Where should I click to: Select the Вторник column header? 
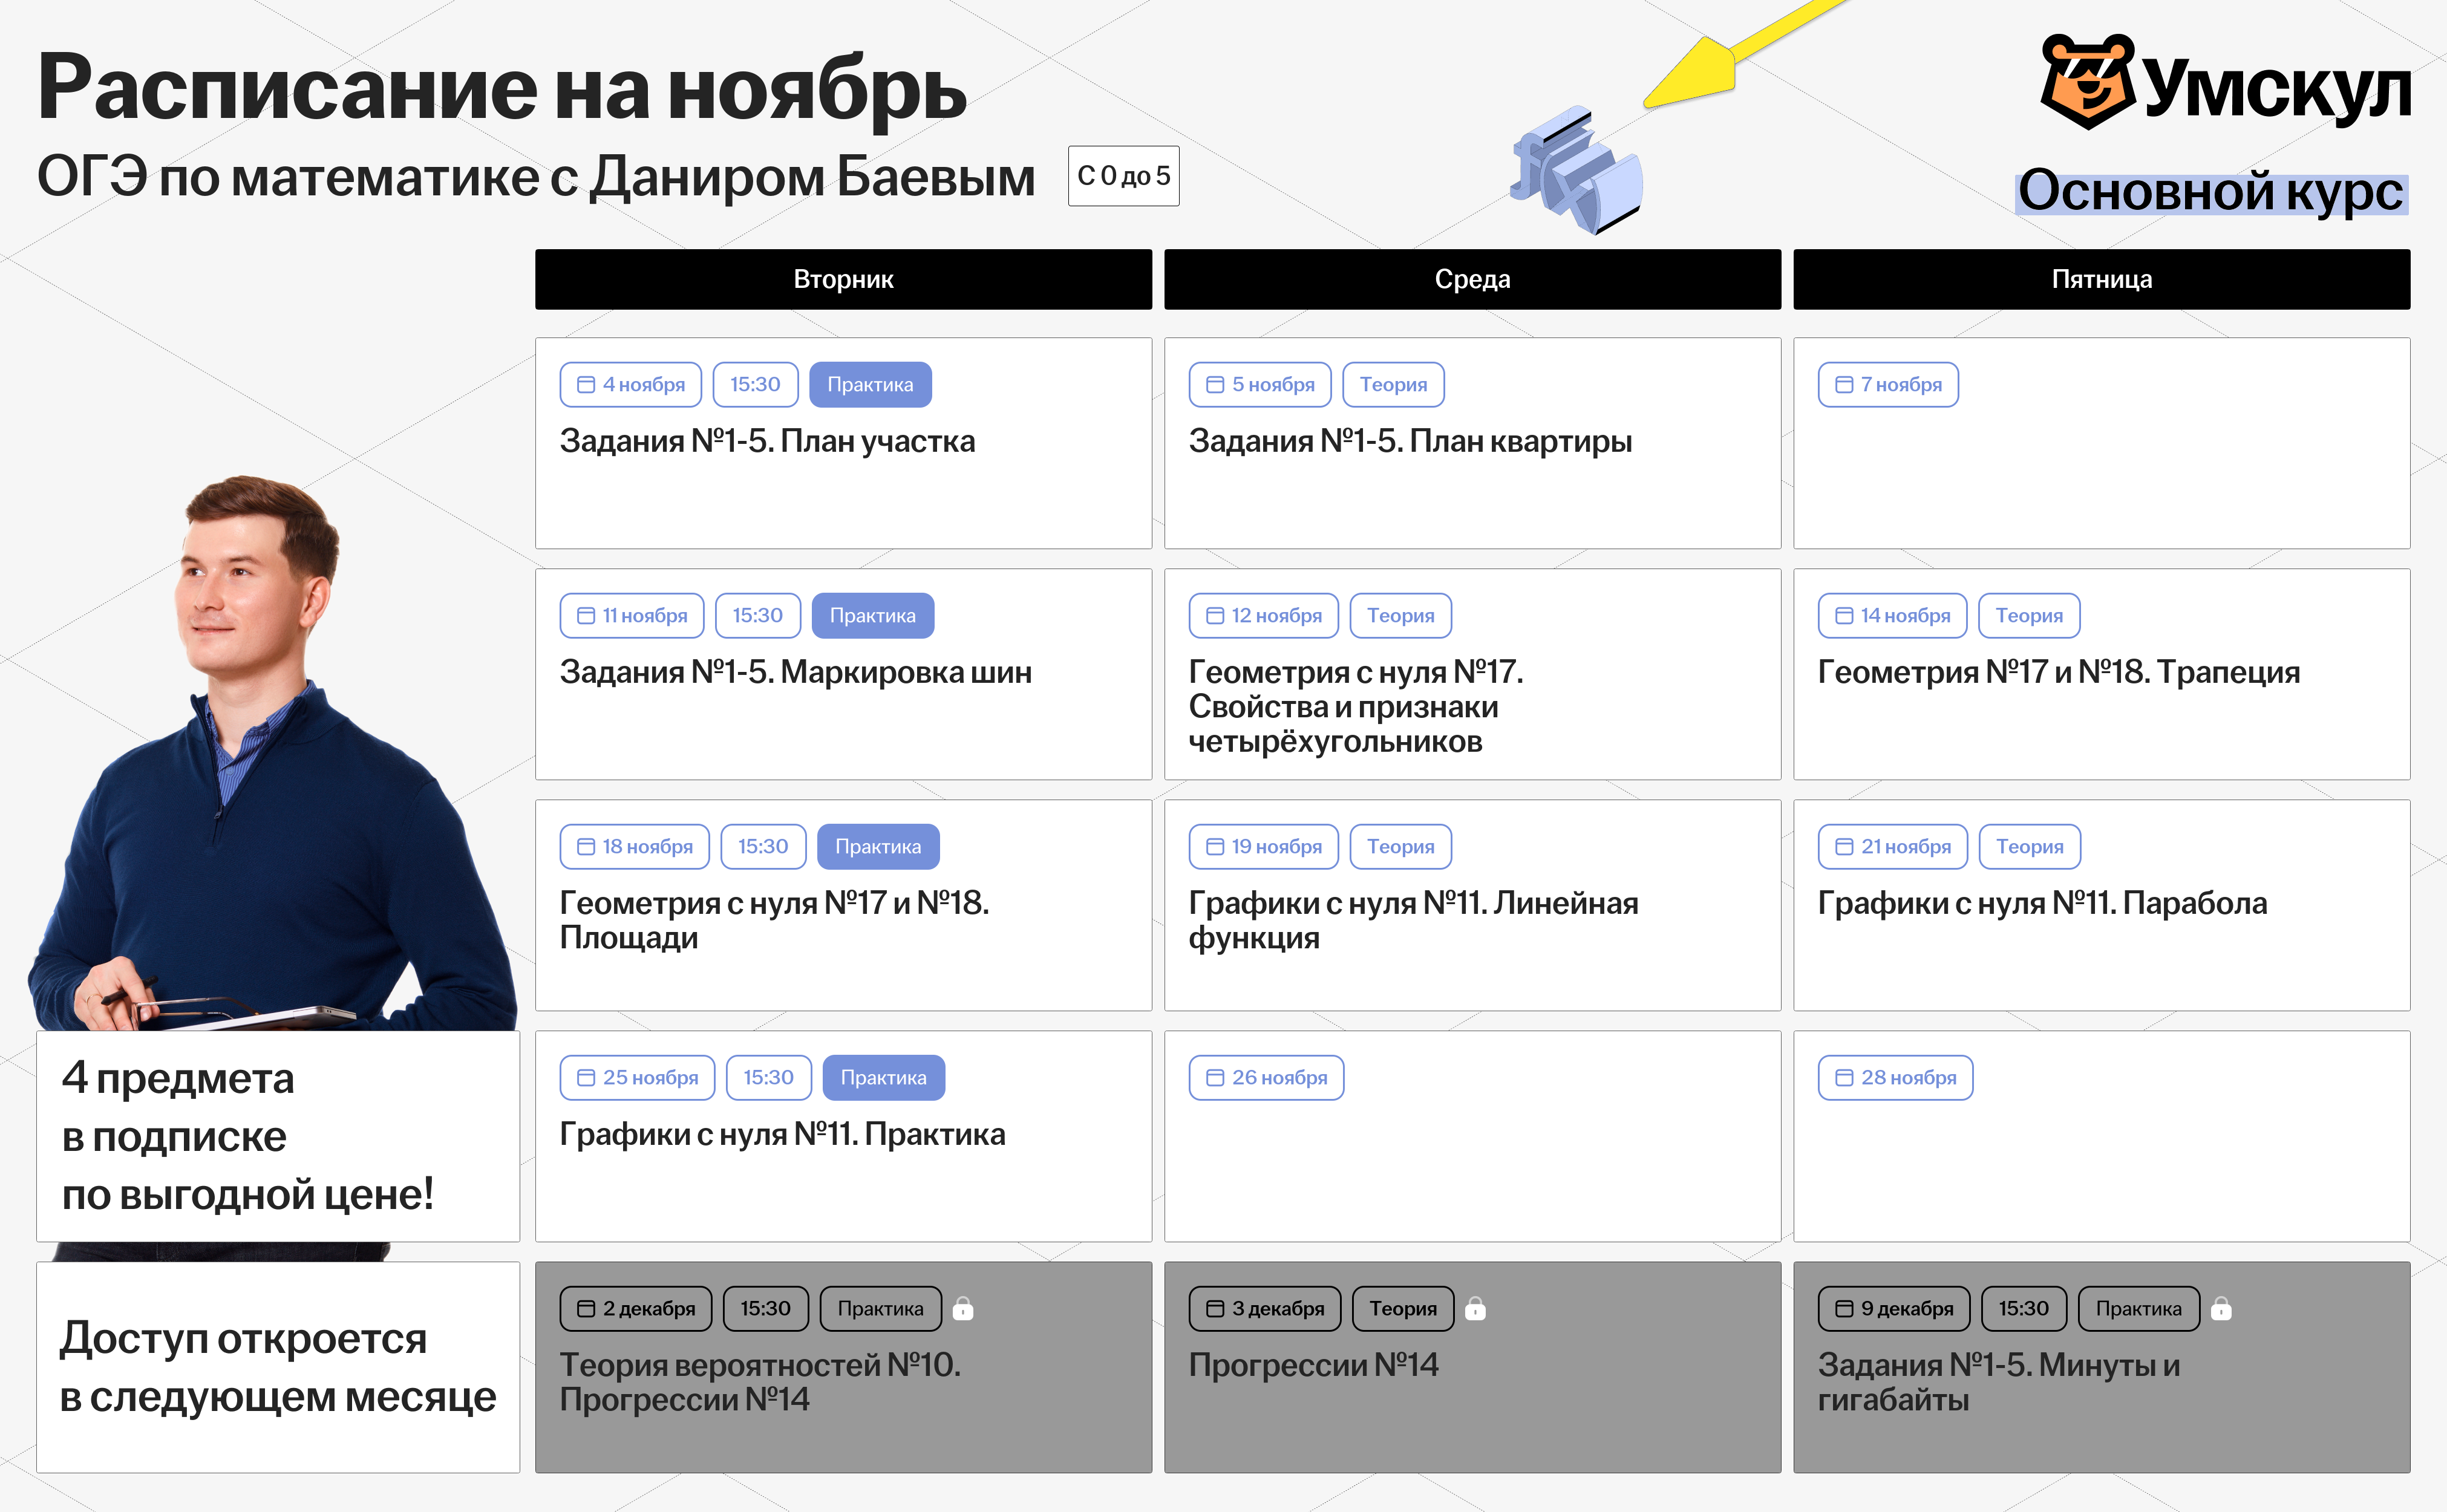(843, 279)
